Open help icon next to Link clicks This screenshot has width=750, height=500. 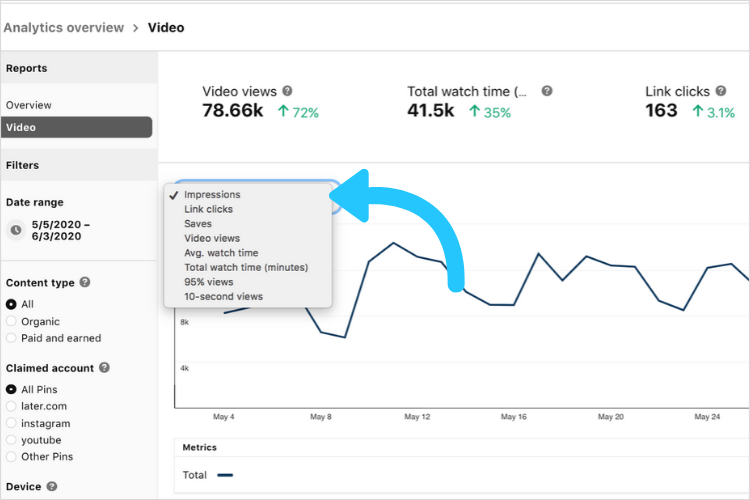click(721, 90)
